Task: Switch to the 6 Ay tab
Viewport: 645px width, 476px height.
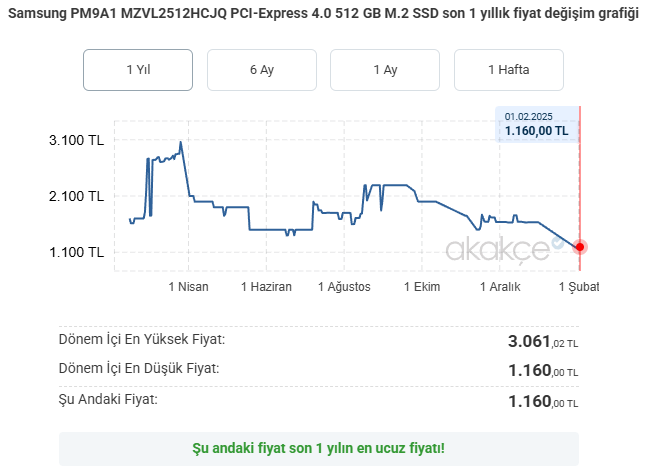Action: tap(262, 70)
